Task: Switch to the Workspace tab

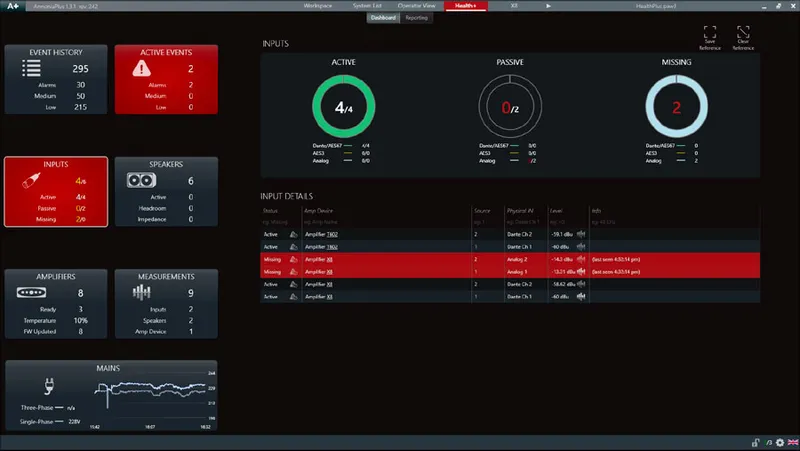Action: (x=318, y=6)
